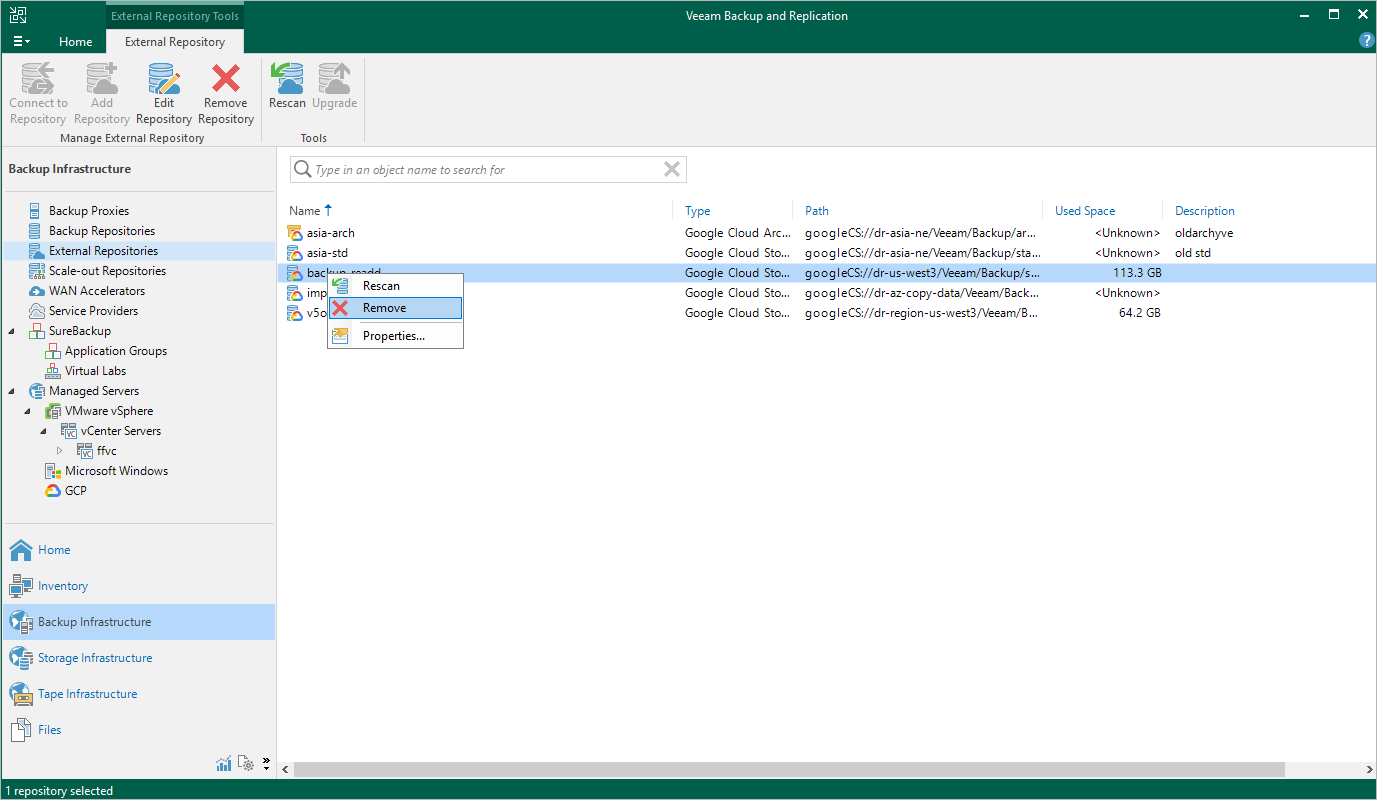
Task: Select the External Repository ribbon tab
Action: [x=175, y=42]
